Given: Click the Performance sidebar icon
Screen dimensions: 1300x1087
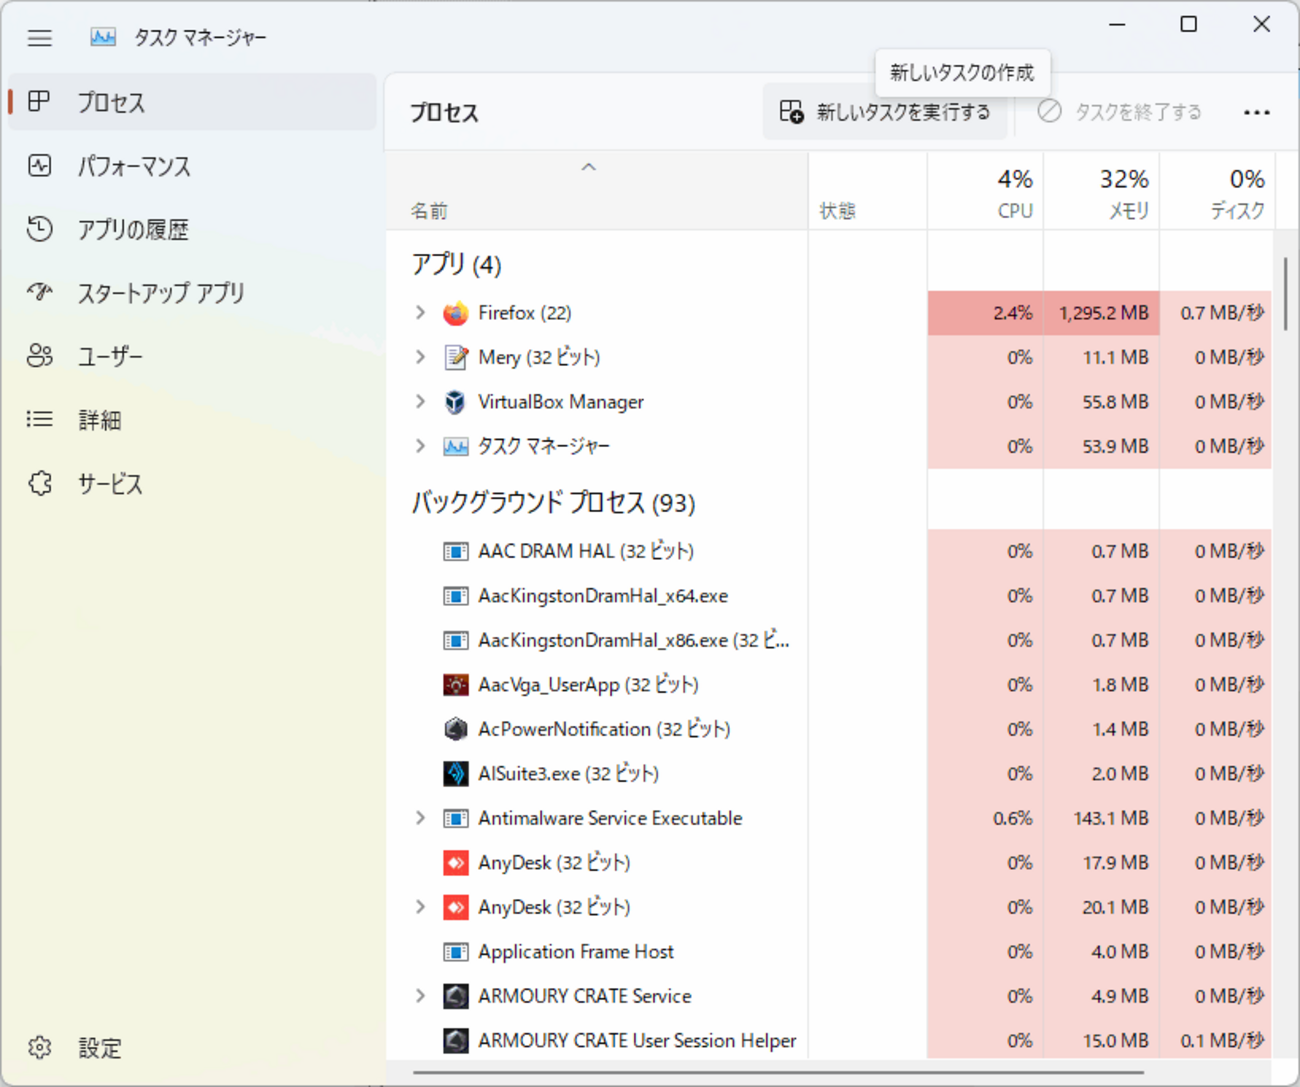Looking at the screenshot, I should click(40, 166).
